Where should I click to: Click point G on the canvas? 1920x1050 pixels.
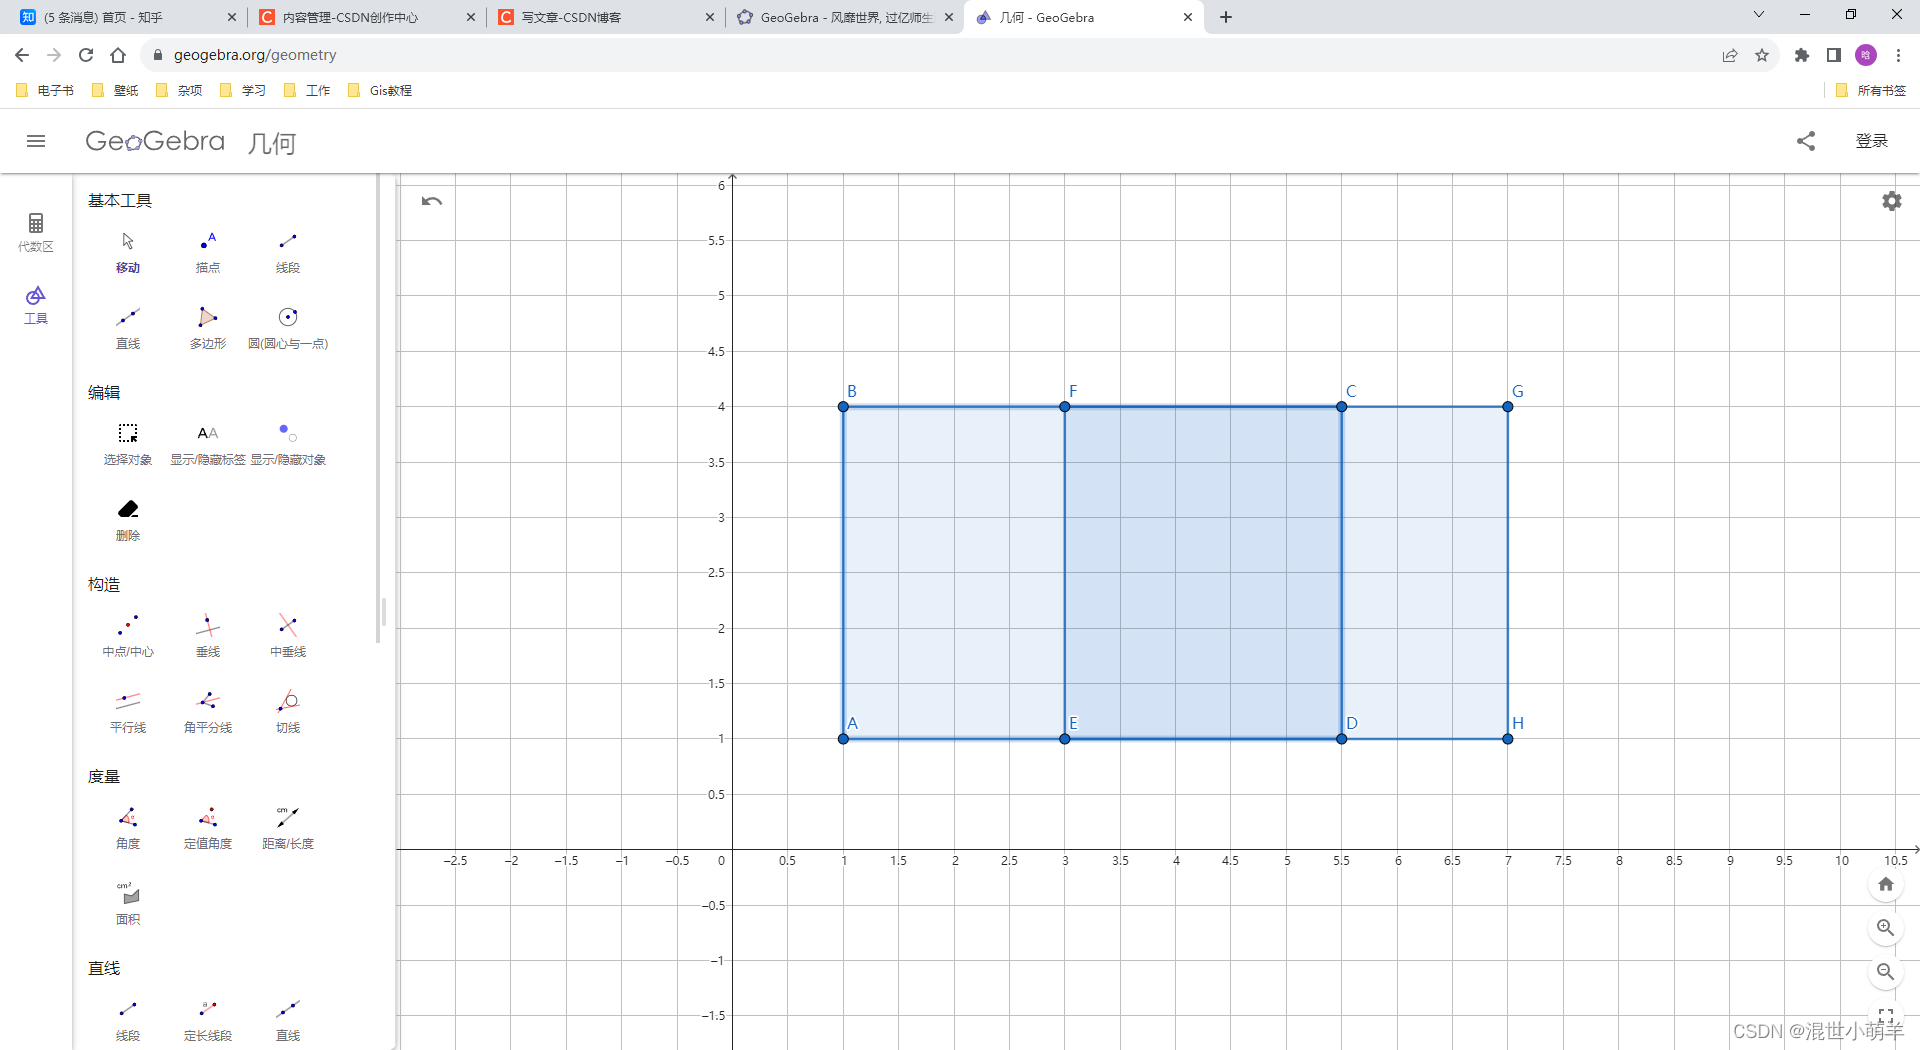[x=1508, y=407]
